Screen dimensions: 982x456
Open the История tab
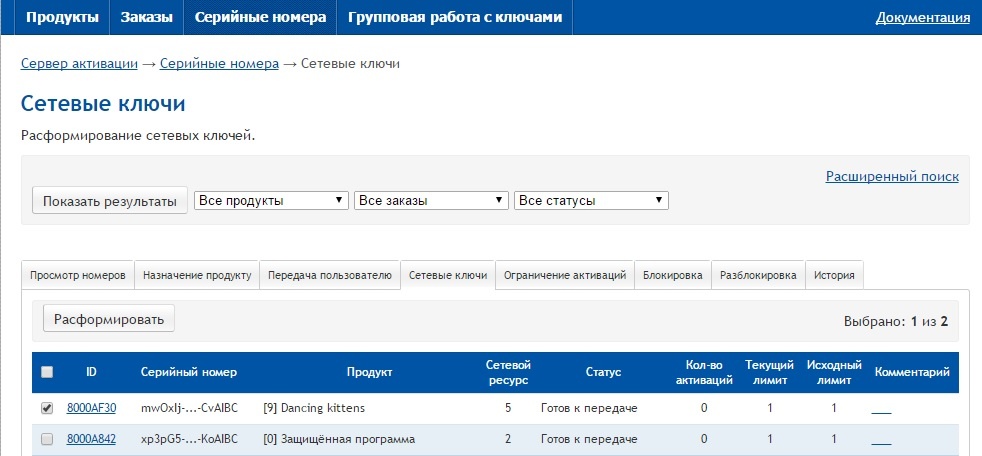(x=834, y=275)
